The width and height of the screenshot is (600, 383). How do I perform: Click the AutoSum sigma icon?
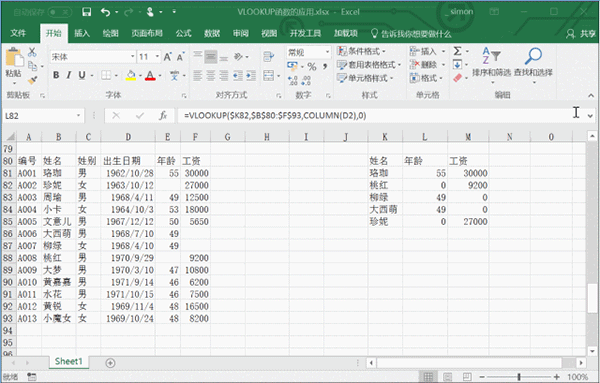(x=457, y=51)
